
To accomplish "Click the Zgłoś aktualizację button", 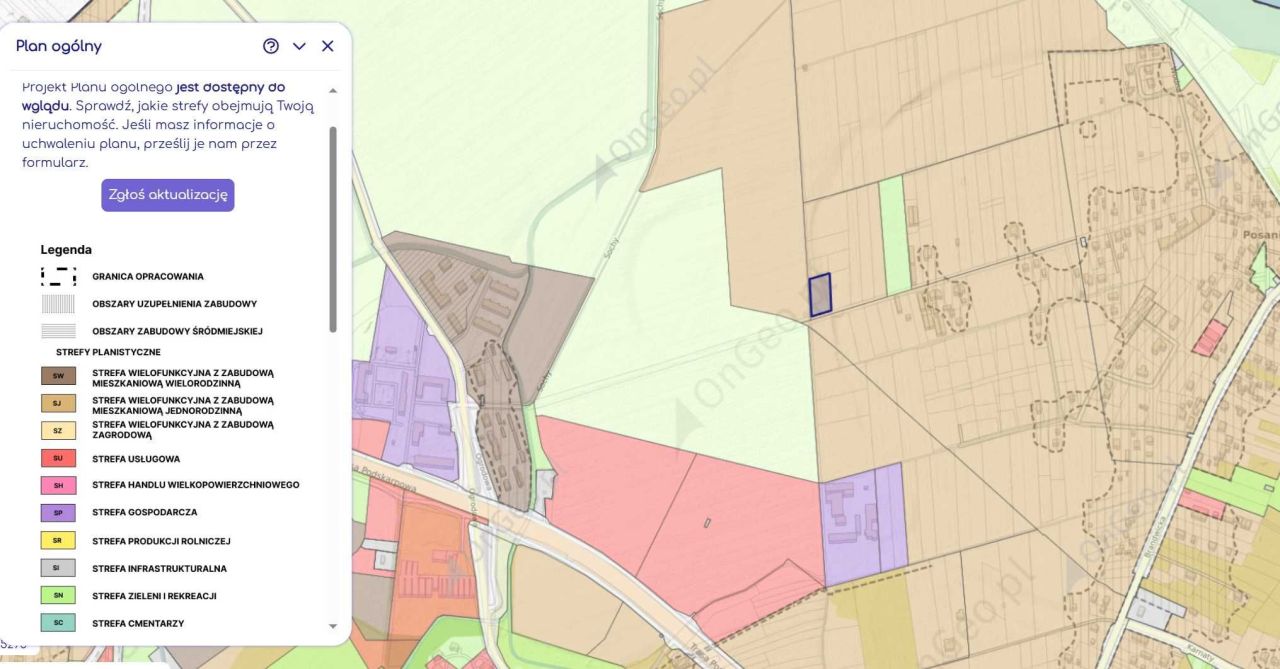I will (x=168, y=195).
